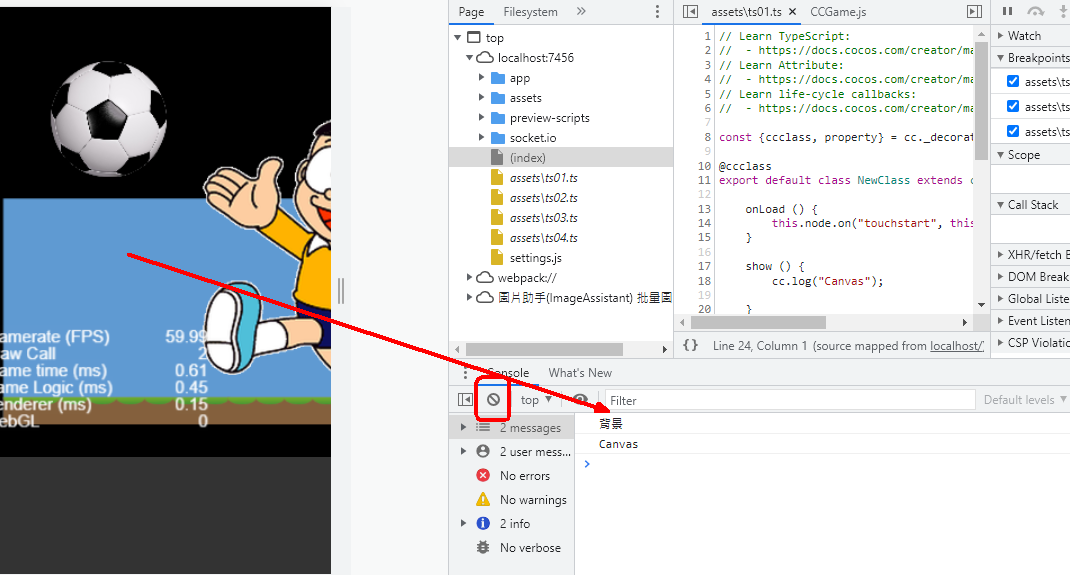The image size is (1070, 575).
Task: Hide the debugger sidebar pane
Action: click(974, 12)
